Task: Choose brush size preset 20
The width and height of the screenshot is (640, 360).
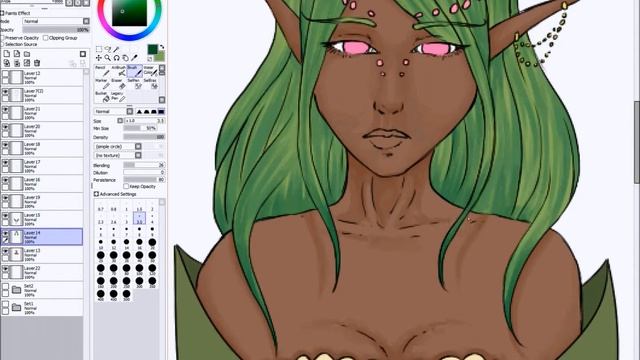Action: tap(152, 244)
